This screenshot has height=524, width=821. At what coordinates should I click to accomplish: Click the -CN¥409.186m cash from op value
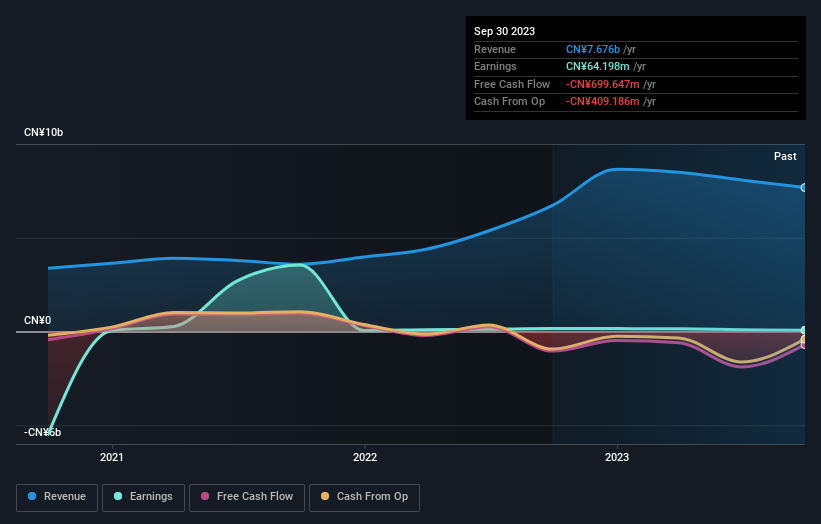point(603,102)
